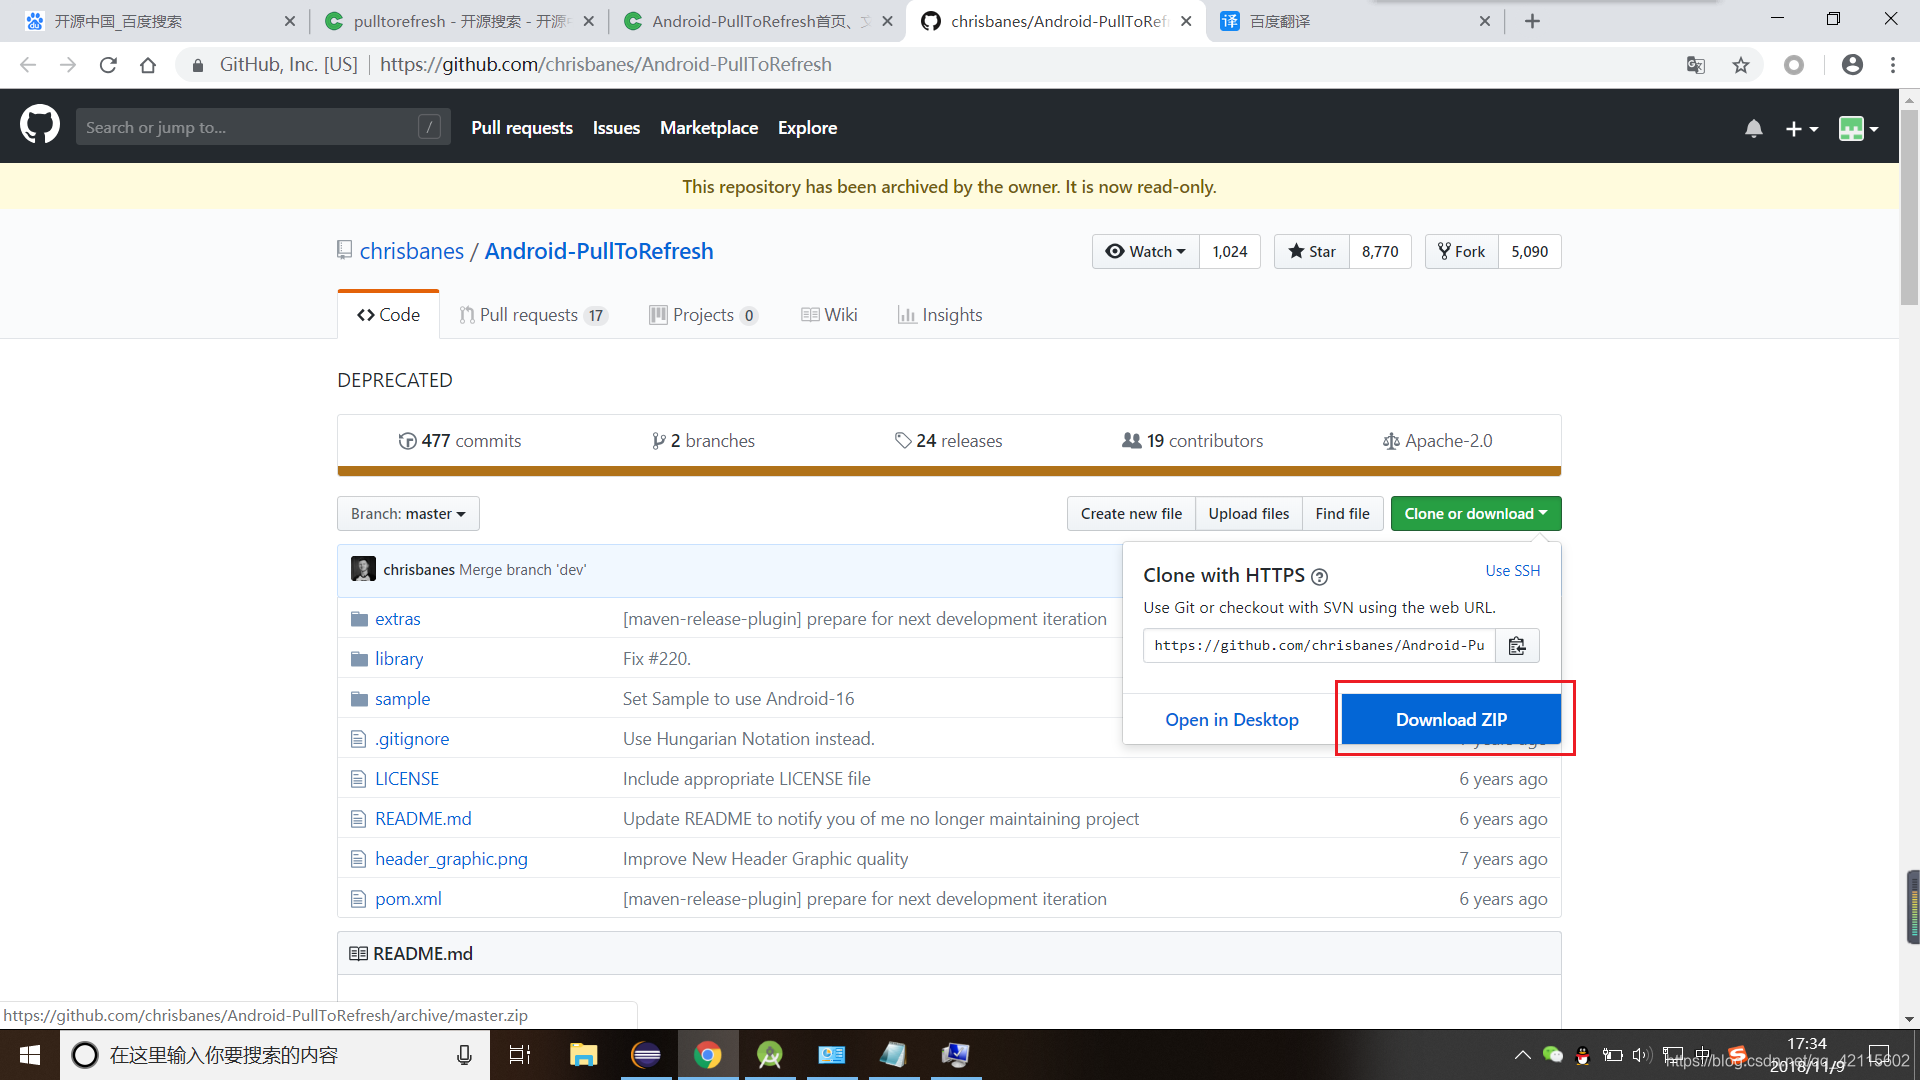1920x1080 pixels.
Task: Copy clone URL to clipboard
Action: (x=1517, y=646)
